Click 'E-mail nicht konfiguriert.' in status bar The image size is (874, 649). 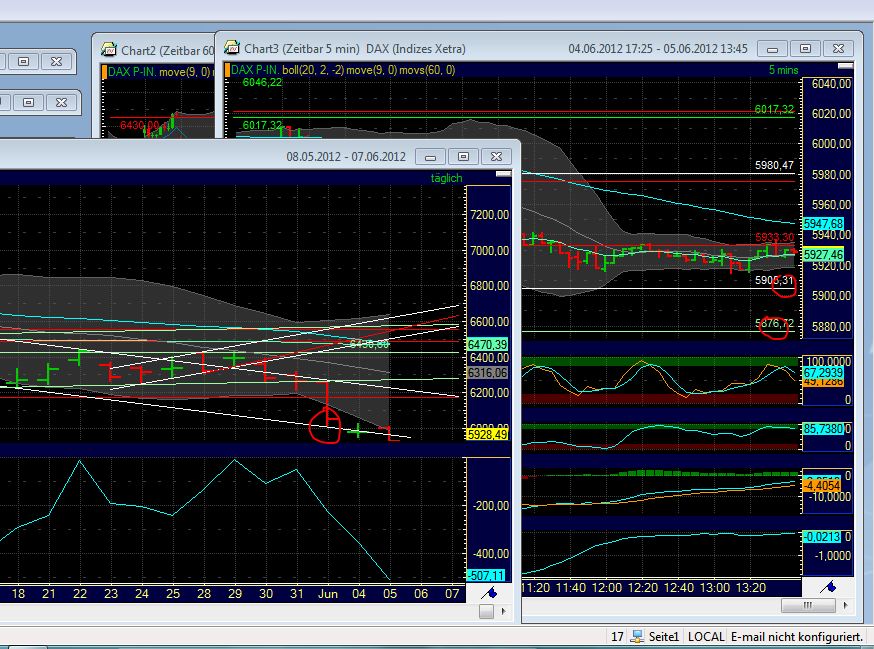pyautogui.click(x=797, y=636)
